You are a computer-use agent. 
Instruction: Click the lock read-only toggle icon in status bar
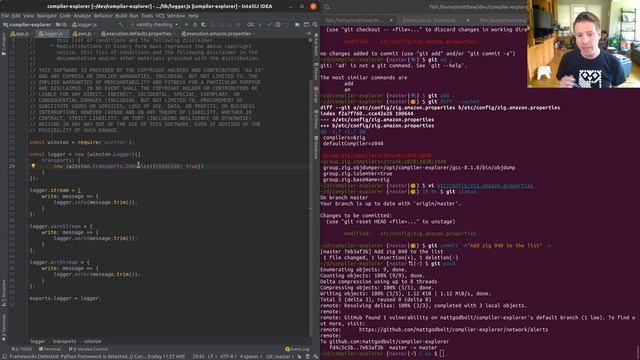pyautogui.click(x=300, y=356)
